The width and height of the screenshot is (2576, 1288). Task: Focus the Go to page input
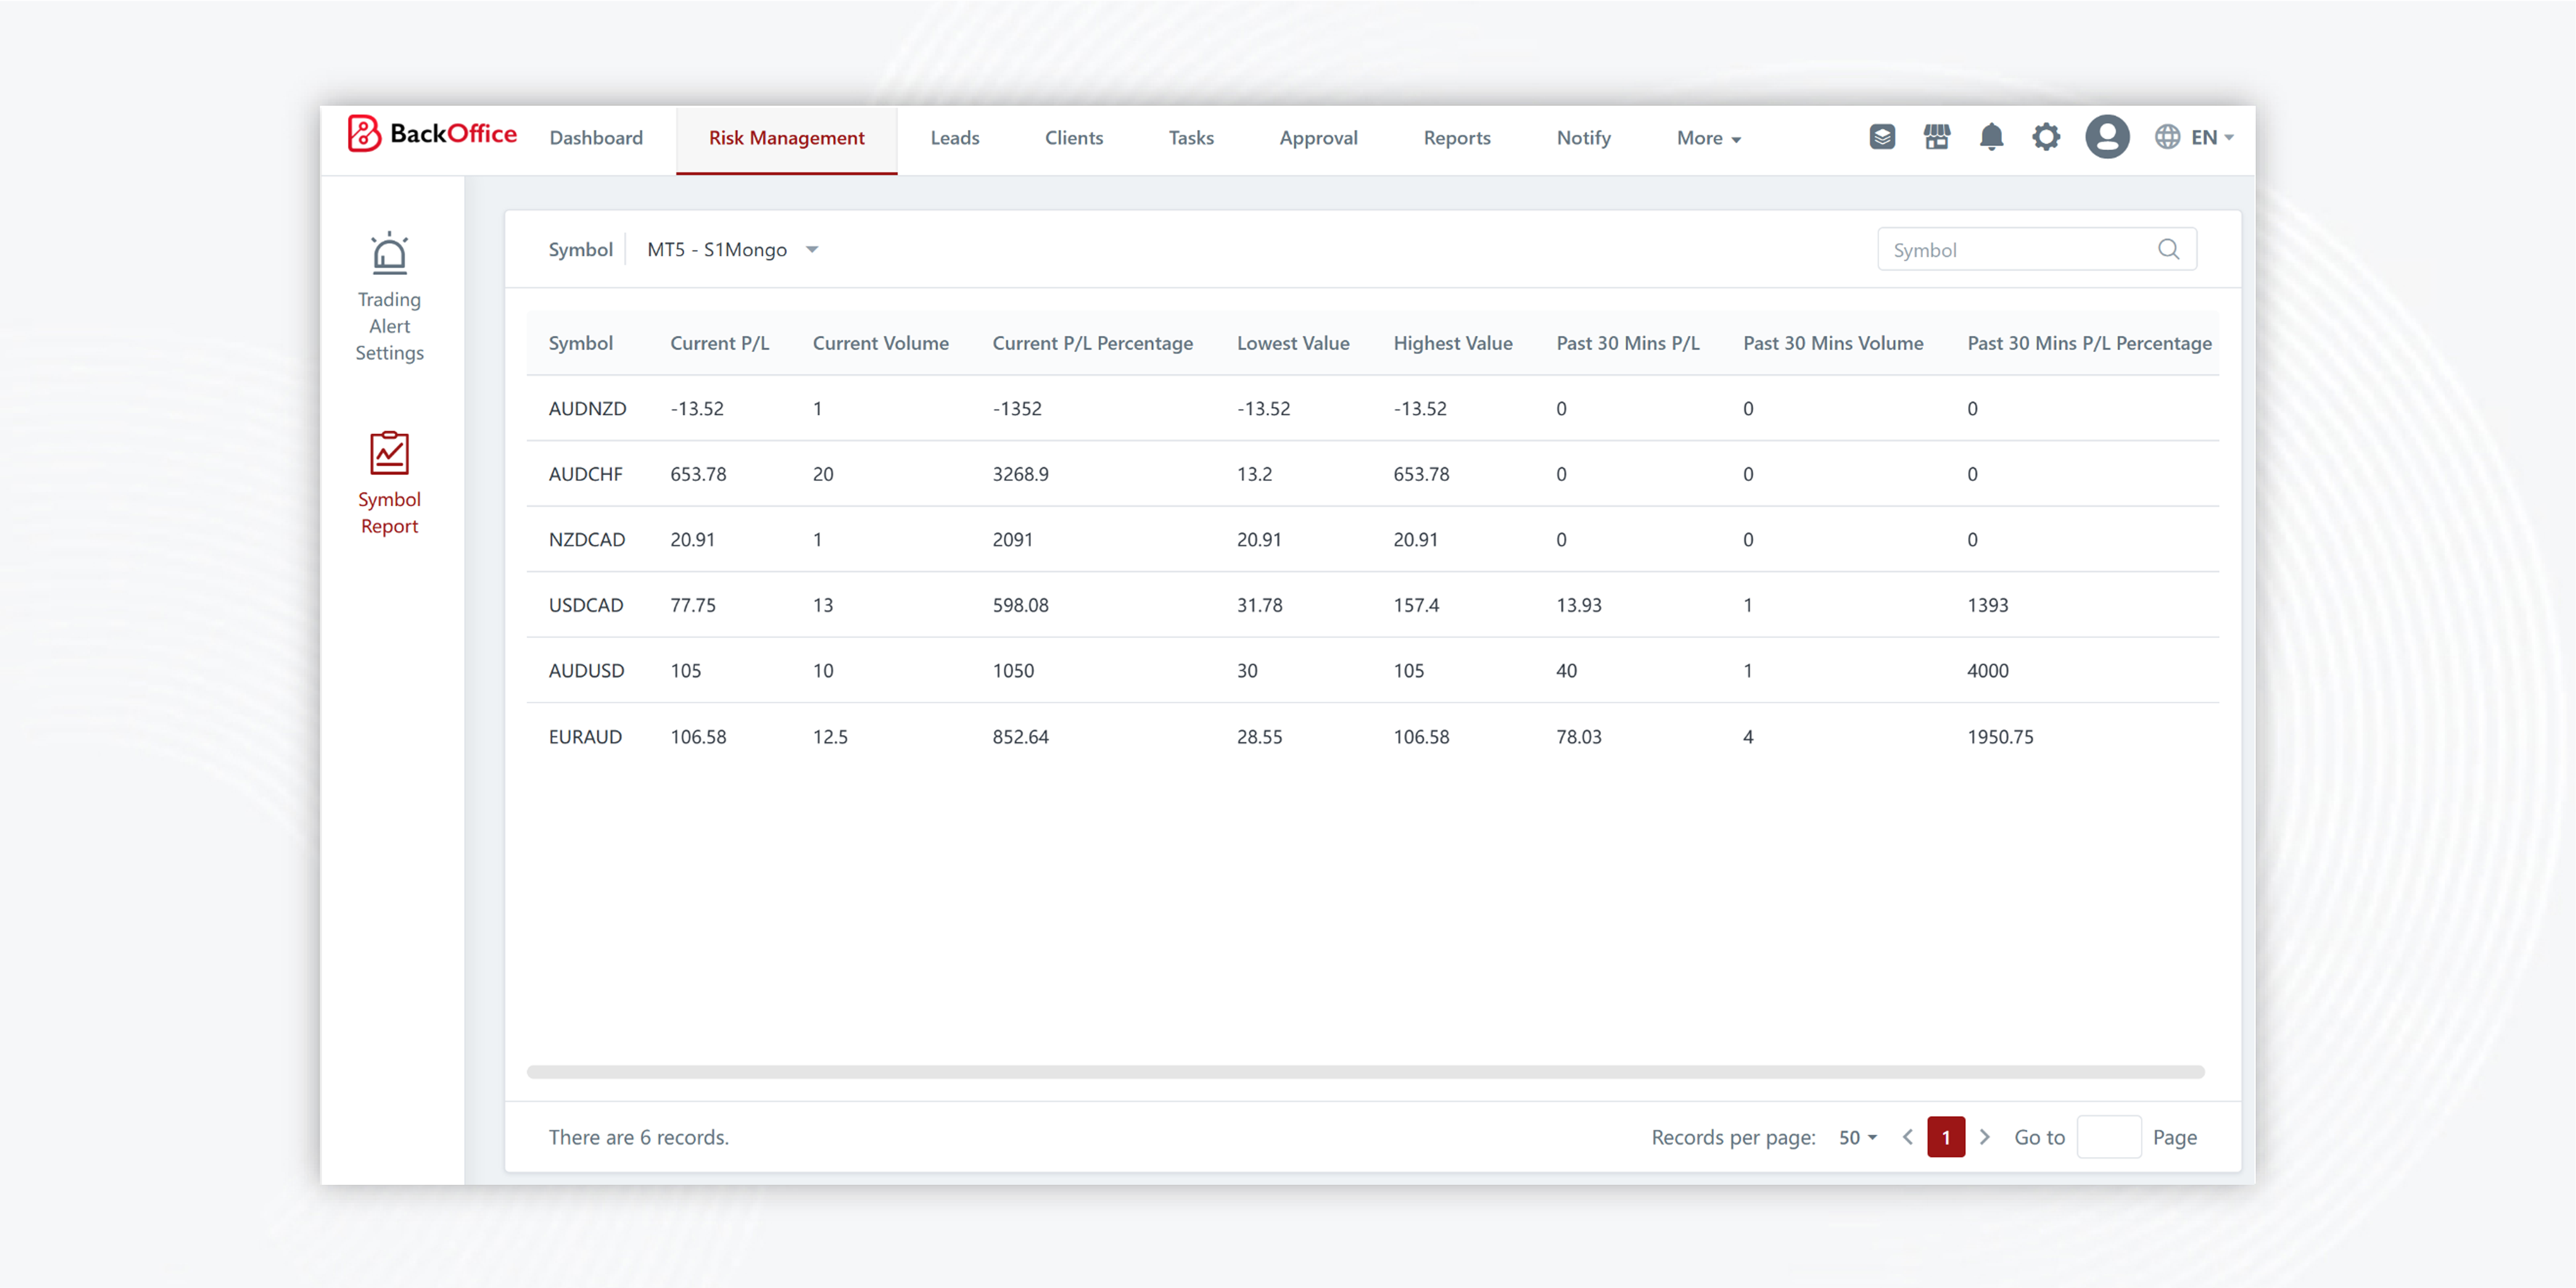pyautogui.click(x=2109, y=1137)
